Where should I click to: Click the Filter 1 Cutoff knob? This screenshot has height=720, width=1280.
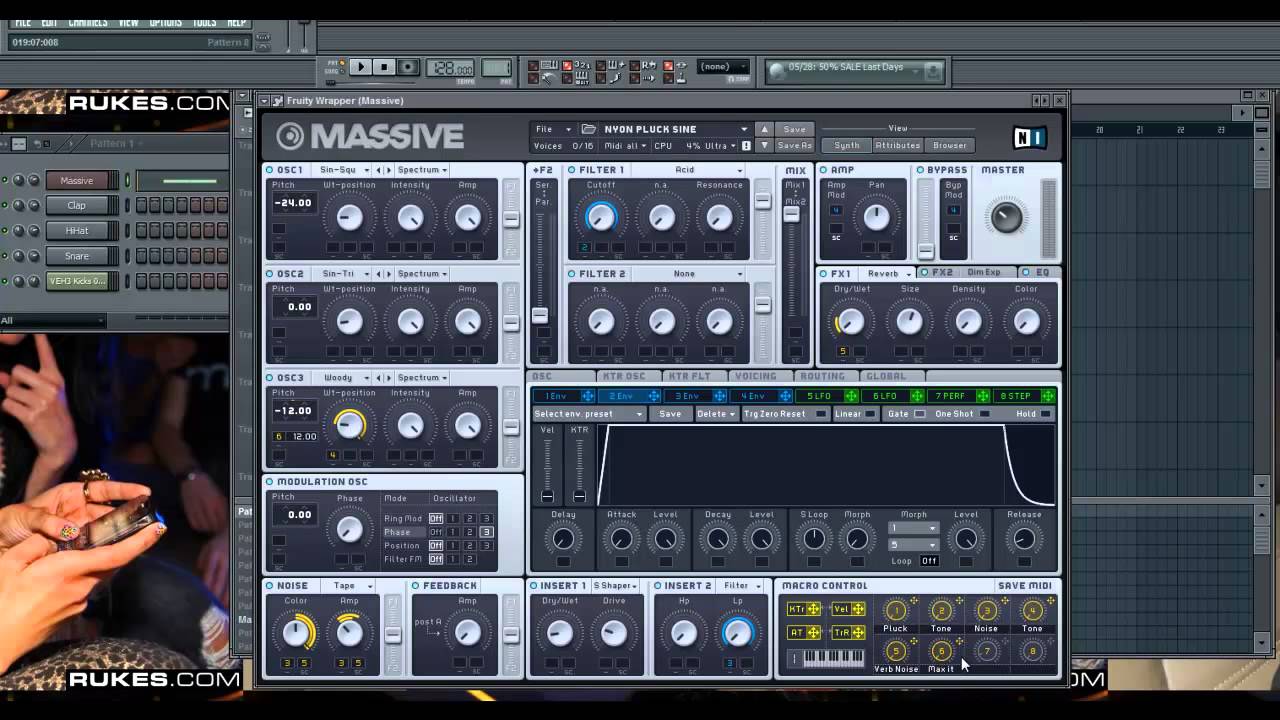coord(601,216)
